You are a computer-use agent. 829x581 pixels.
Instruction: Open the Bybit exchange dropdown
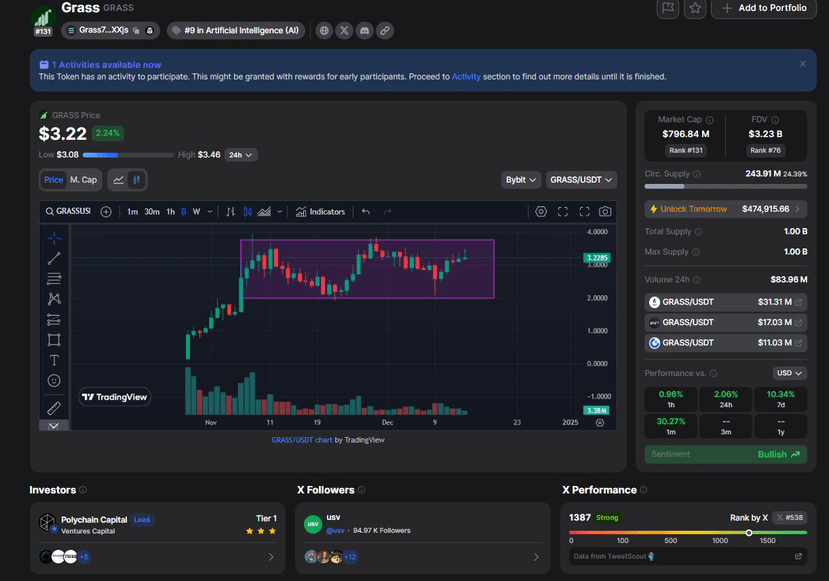click(x=520, y=180)
